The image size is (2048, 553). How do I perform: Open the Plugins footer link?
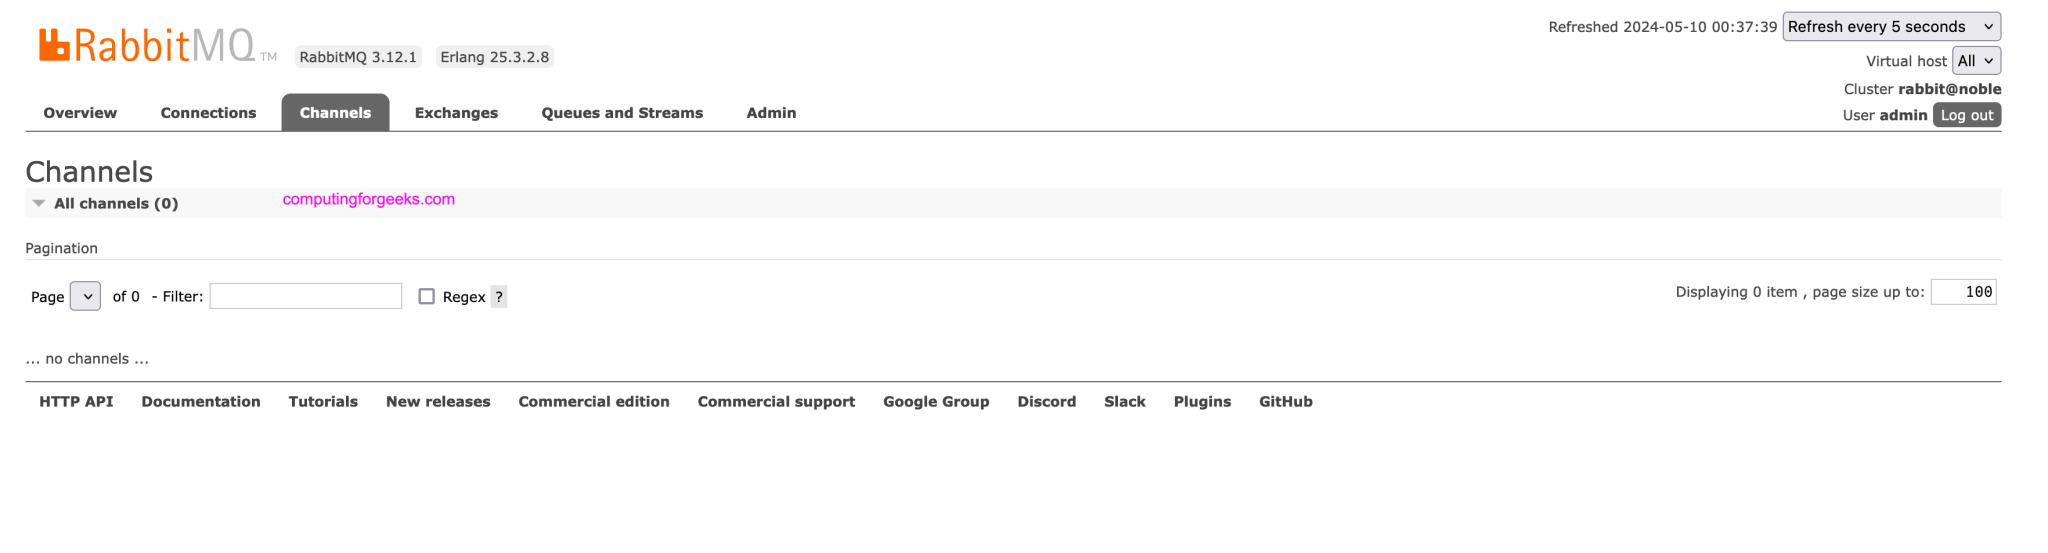pyautogui.click(x=1202, y=402)
